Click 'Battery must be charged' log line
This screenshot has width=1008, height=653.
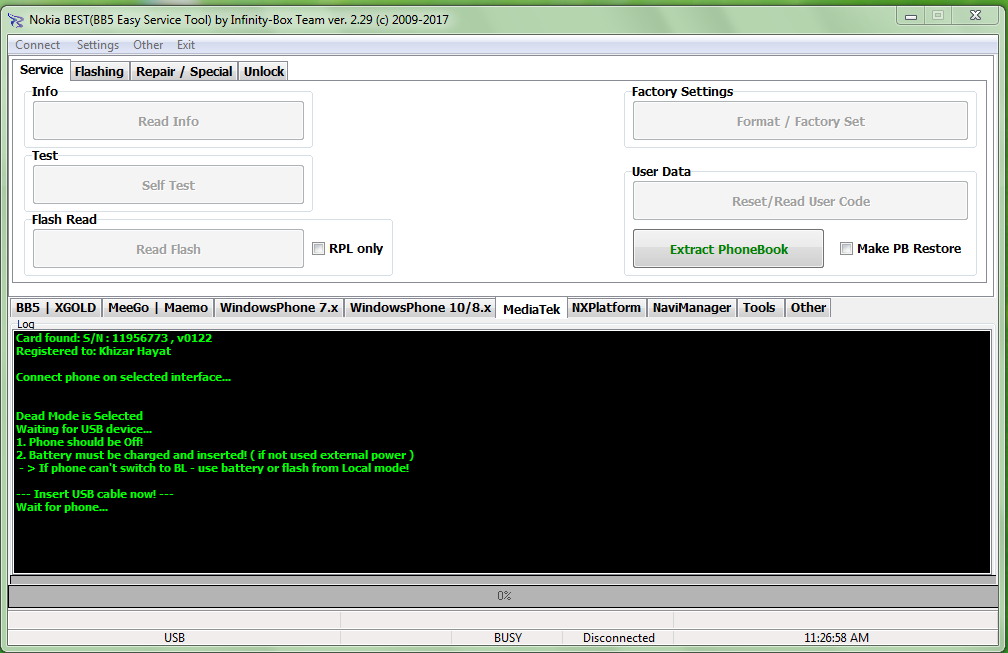click(x=215, y=455)
